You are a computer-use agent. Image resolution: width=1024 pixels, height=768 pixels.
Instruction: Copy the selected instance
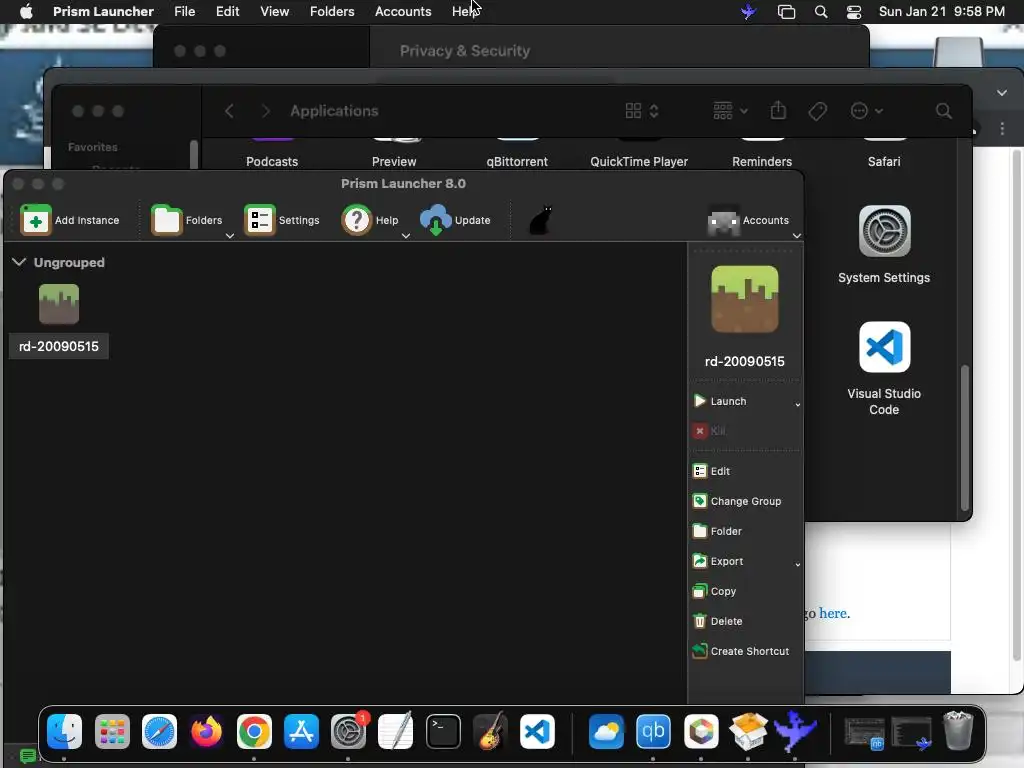[x=714, y=591]
